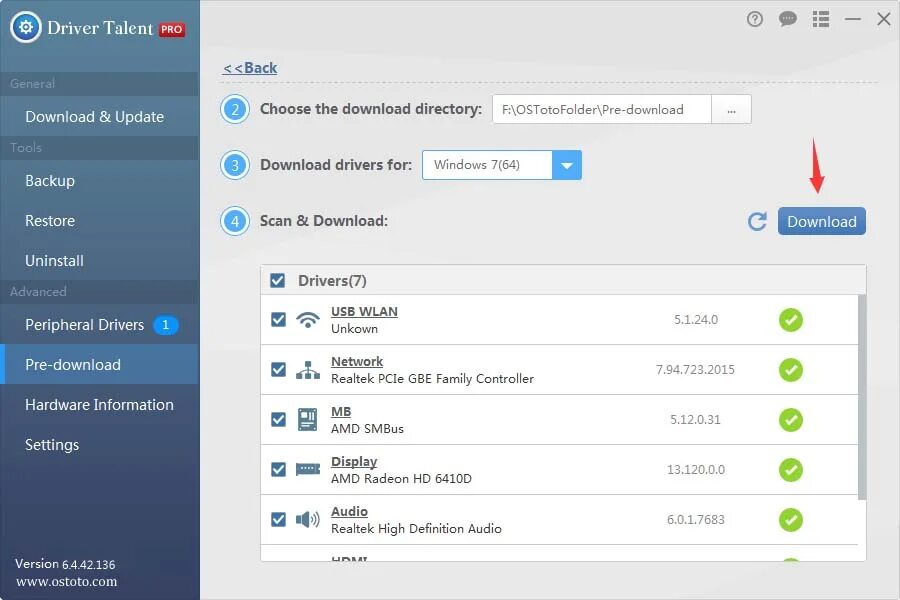Click the Audio speaker icon
The image size is (900, 600).
308,520
